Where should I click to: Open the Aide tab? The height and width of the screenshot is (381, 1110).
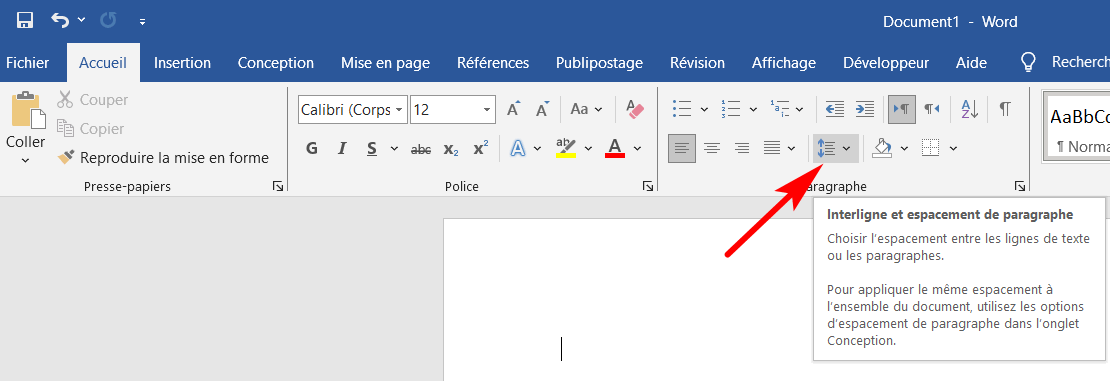[971, 63]
